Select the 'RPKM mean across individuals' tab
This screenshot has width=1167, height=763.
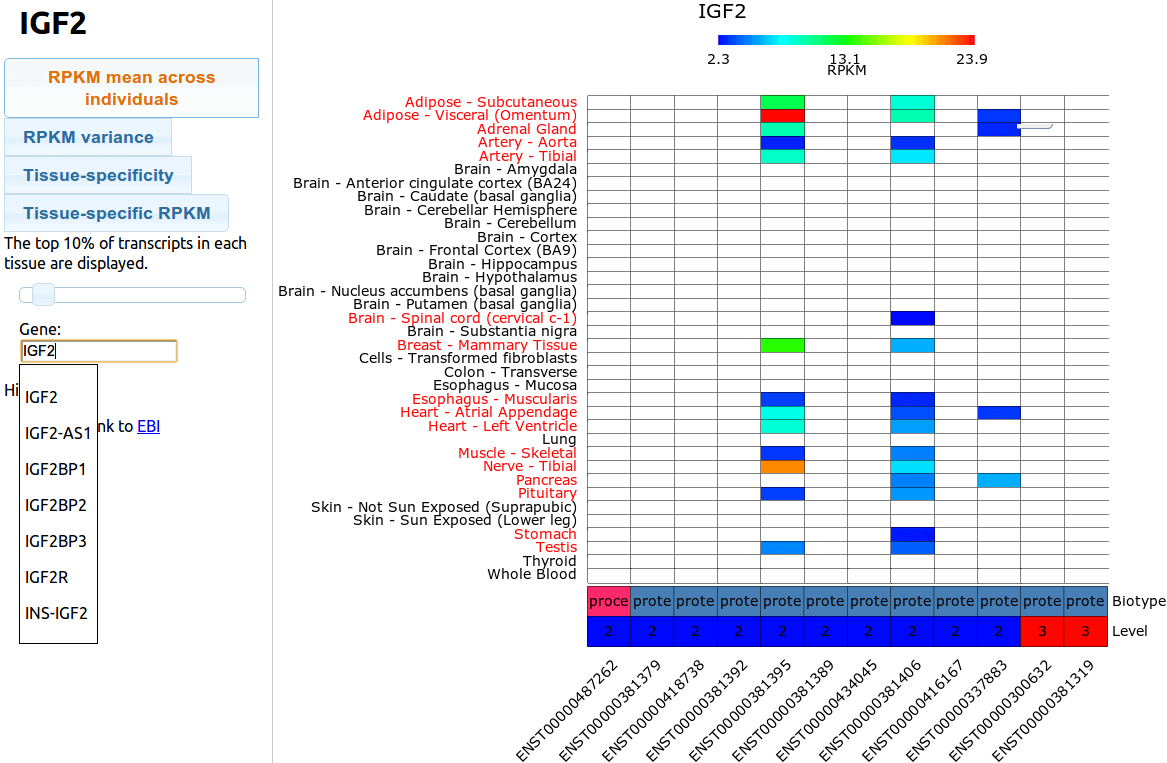(x=131, y=88)
